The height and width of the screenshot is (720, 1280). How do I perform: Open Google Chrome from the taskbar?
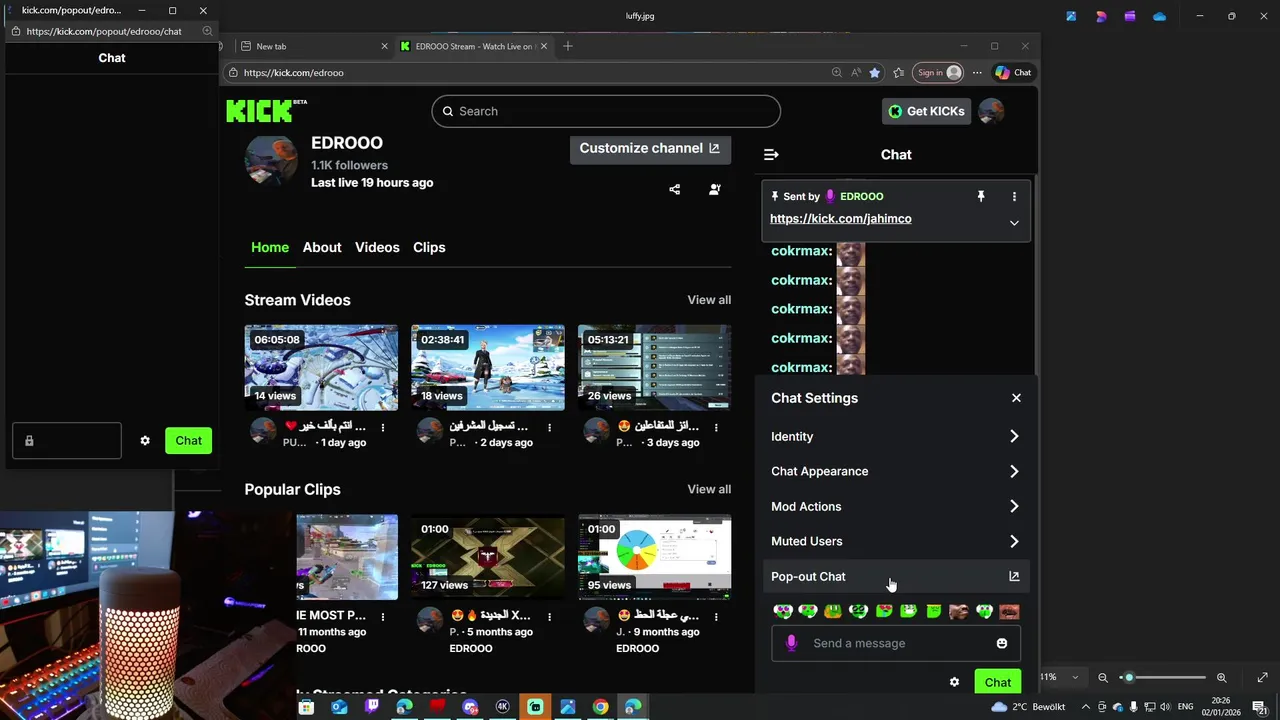pyautogui.click(x=600, y=707)
